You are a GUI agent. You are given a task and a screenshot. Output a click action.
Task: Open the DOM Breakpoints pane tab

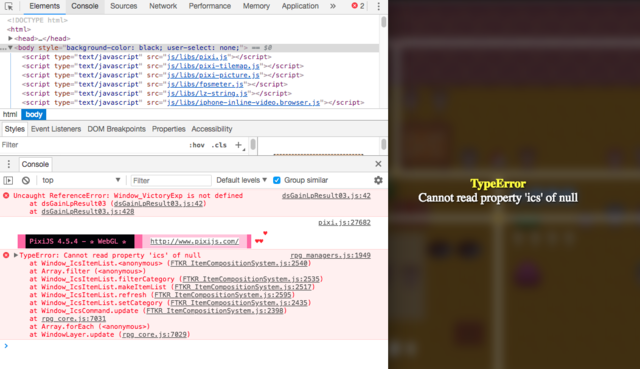(116, 129)
